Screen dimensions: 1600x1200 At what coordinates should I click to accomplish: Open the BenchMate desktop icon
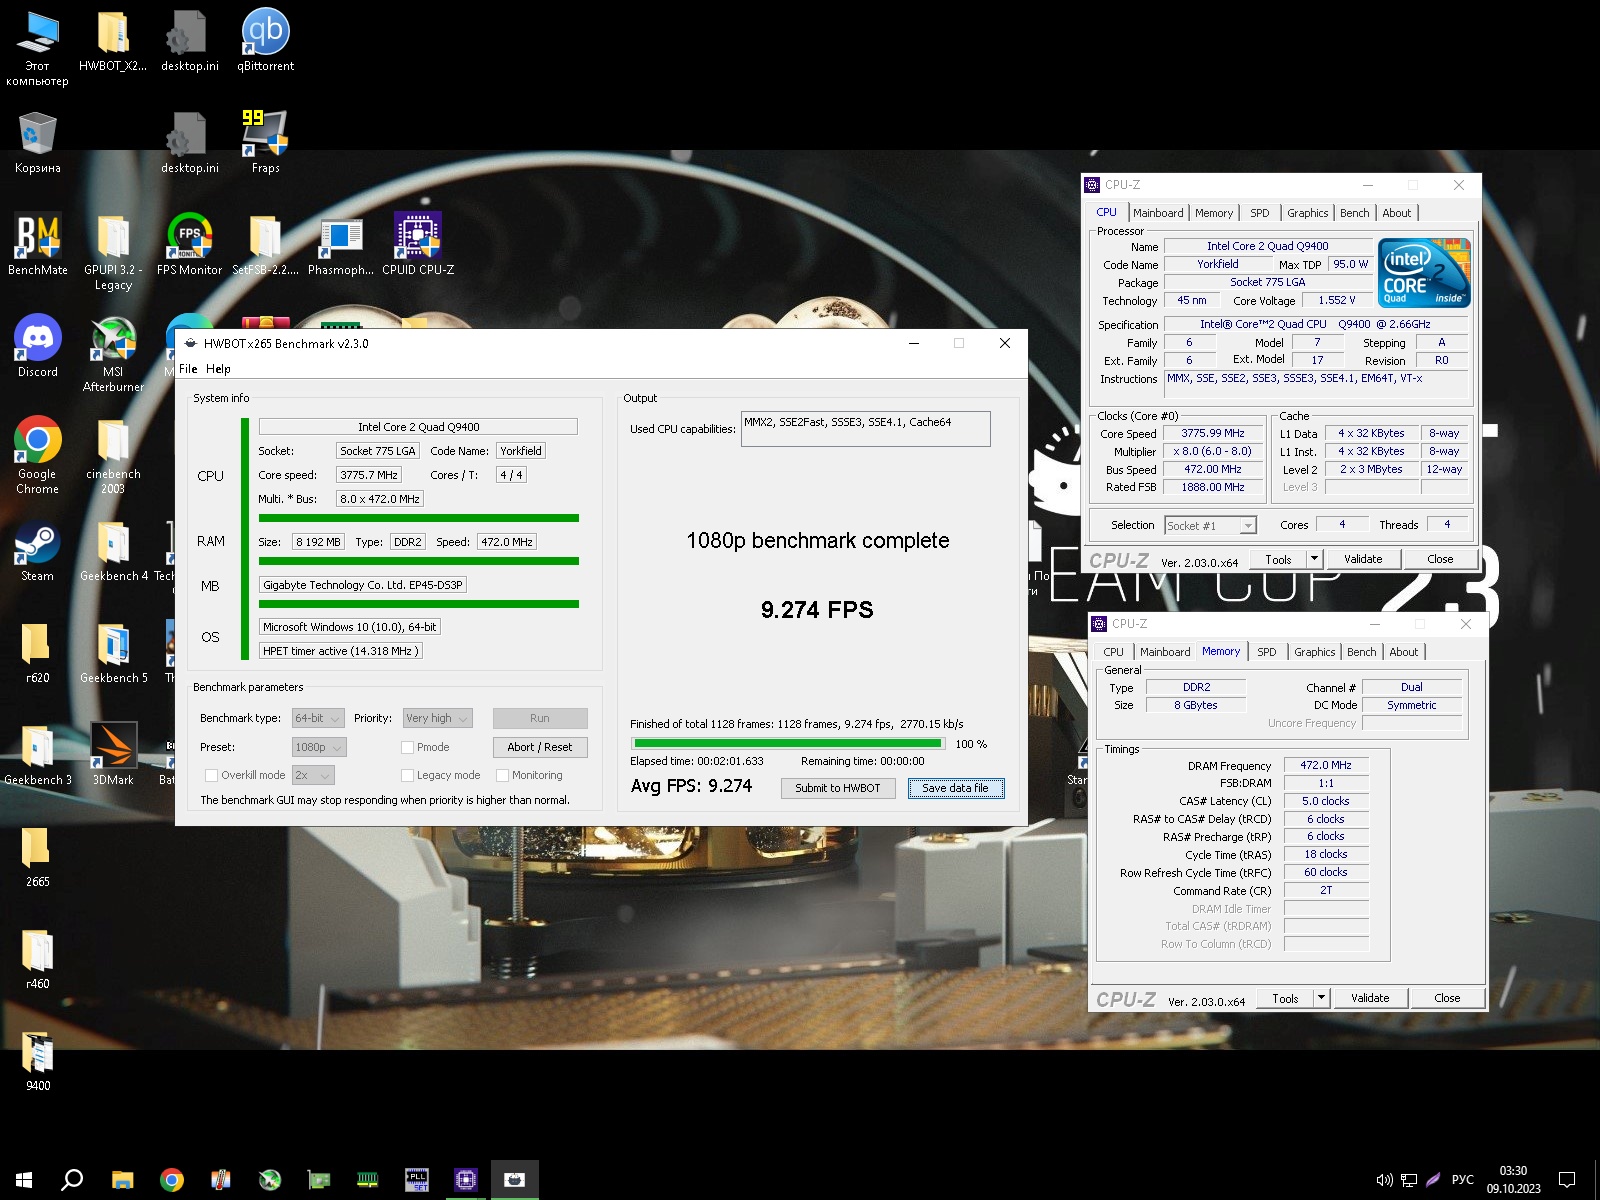[38, 245]
